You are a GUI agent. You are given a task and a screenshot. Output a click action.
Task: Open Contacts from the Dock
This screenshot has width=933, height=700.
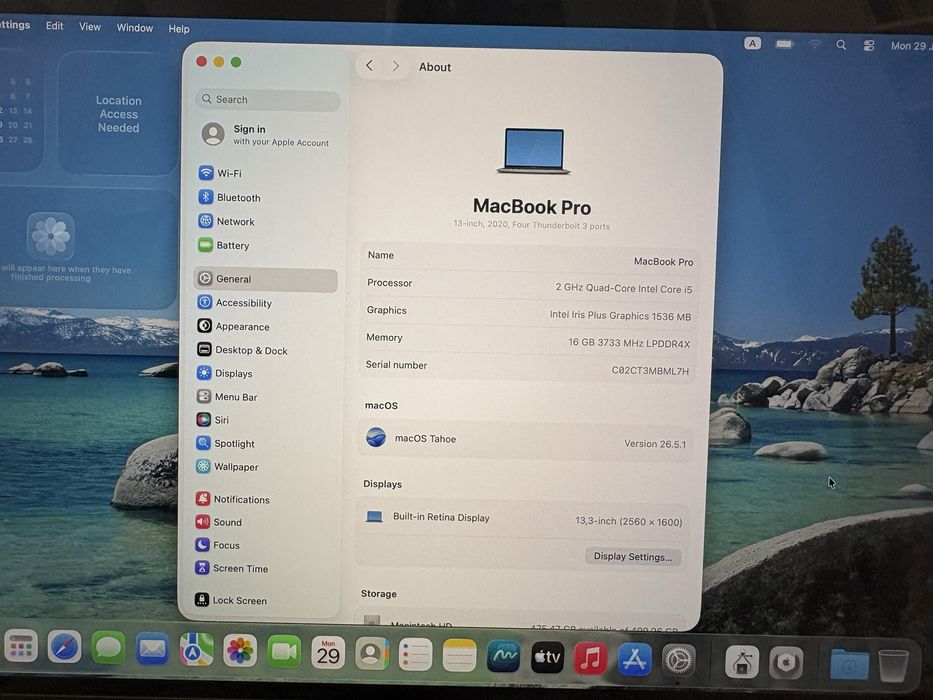point(372,654)
